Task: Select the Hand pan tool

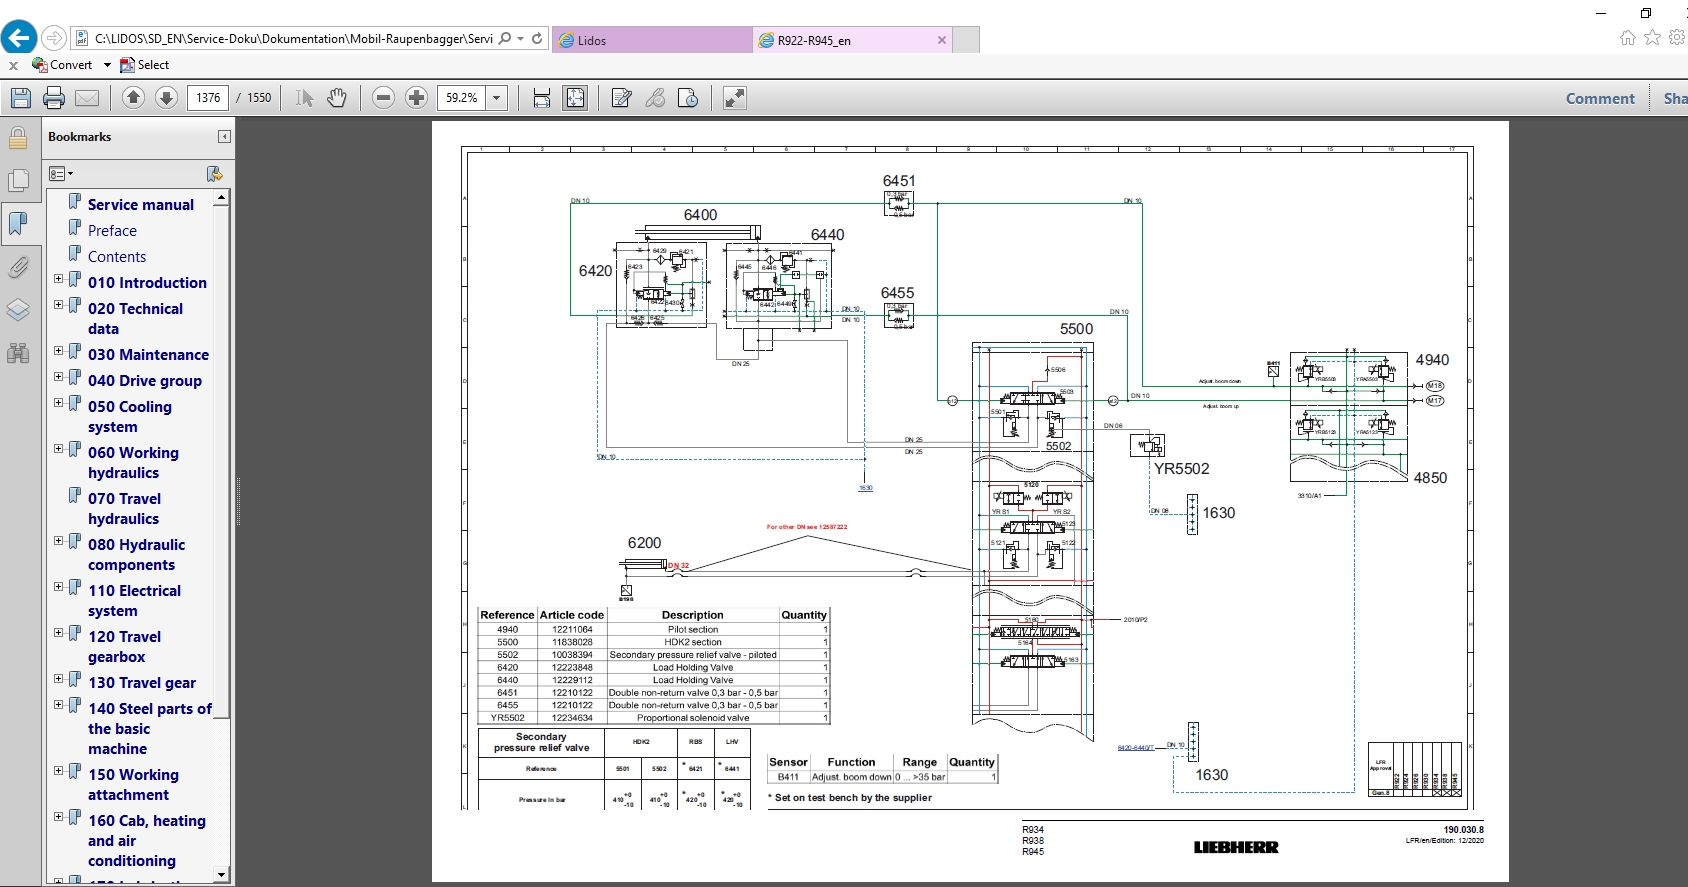Action: click(337, 98)
